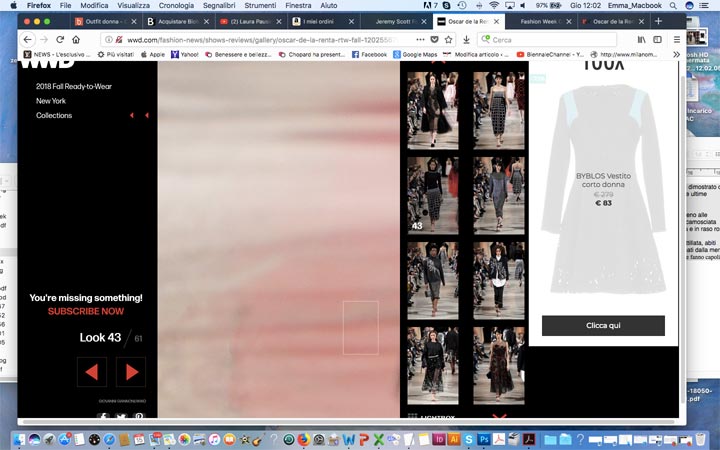Go to the next look arrow

pos(131,372)
